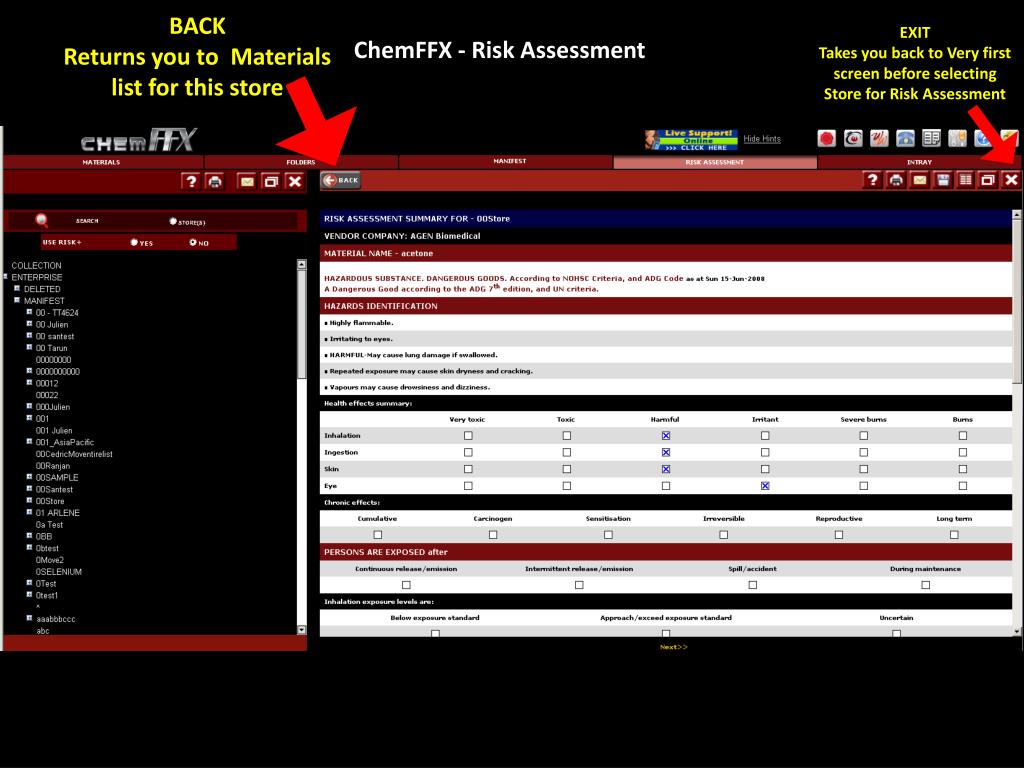Click the handwritten W icon in header
The image size is (1024, 768).
[x=879, y=138]
